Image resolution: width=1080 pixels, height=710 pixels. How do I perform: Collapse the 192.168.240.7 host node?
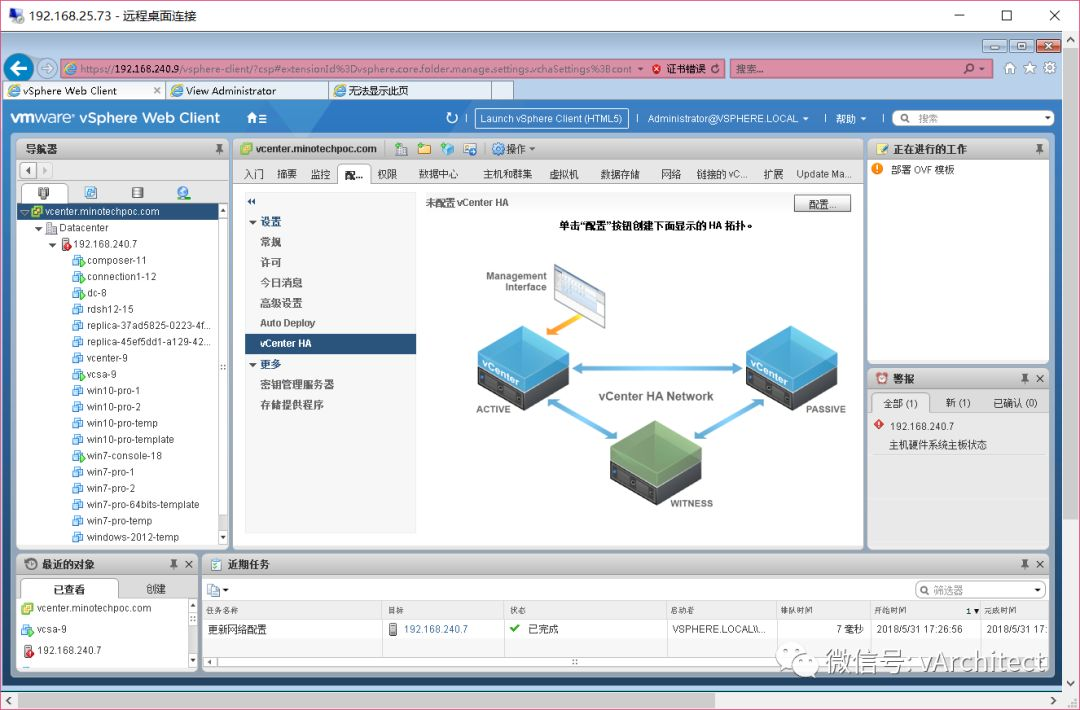tap(52, 244)
